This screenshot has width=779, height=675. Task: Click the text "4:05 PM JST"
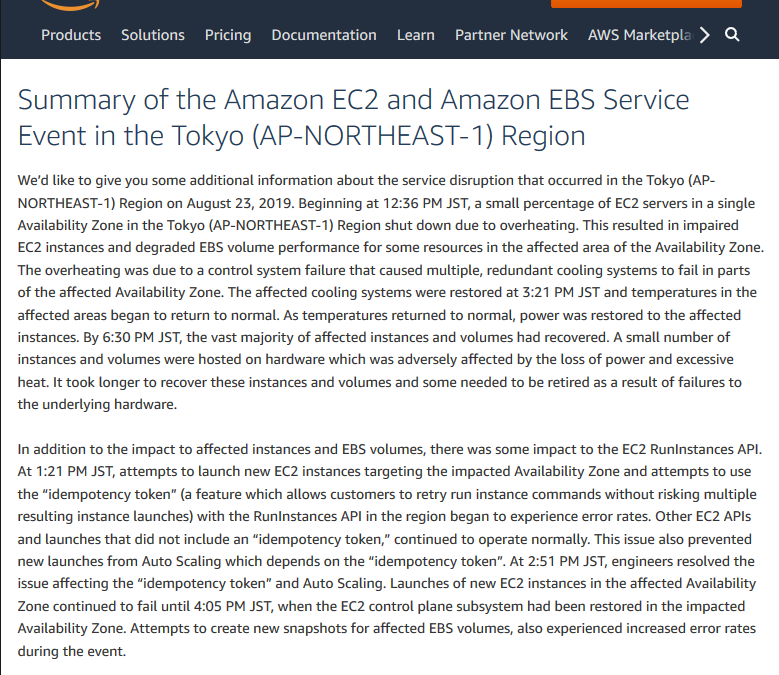[233, 606]
